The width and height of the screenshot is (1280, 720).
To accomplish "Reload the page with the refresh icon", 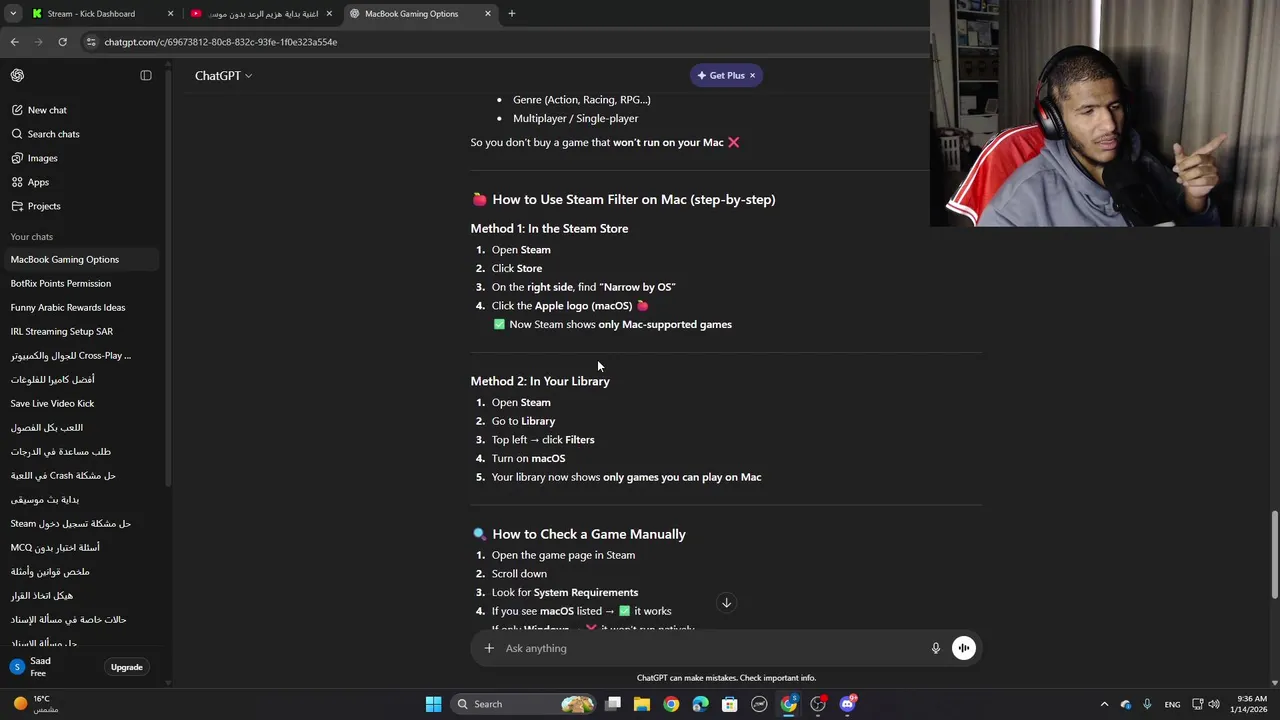I will tap(62, 42).
